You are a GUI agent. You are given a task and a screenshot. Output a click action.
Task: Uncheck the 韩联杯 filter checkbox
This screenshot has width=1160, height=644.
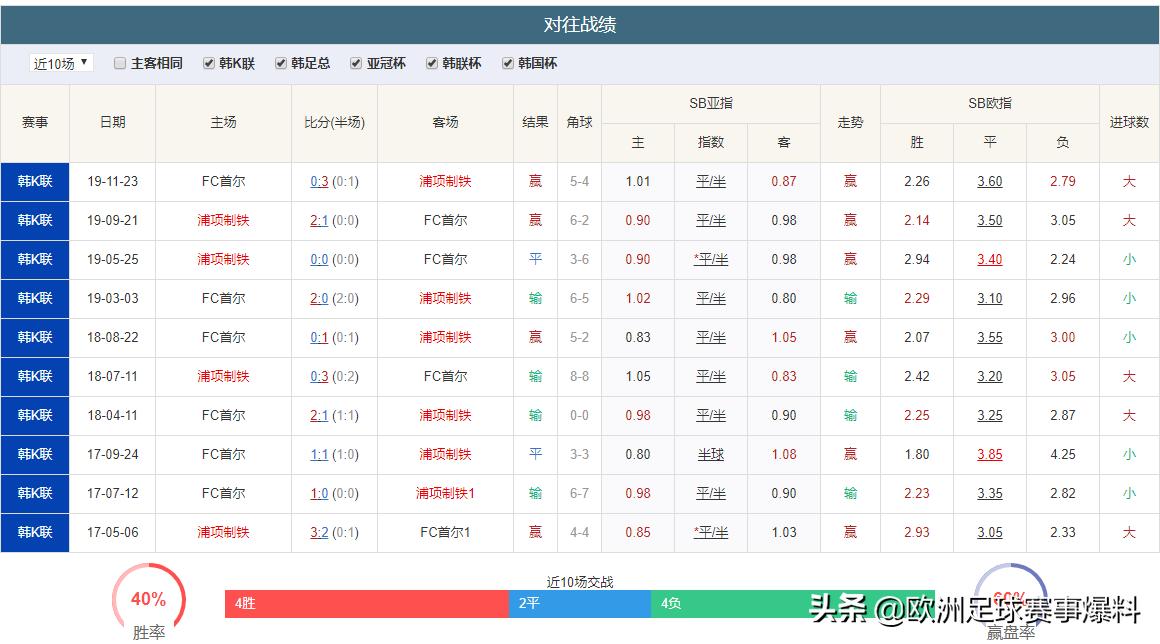(430, 62)
